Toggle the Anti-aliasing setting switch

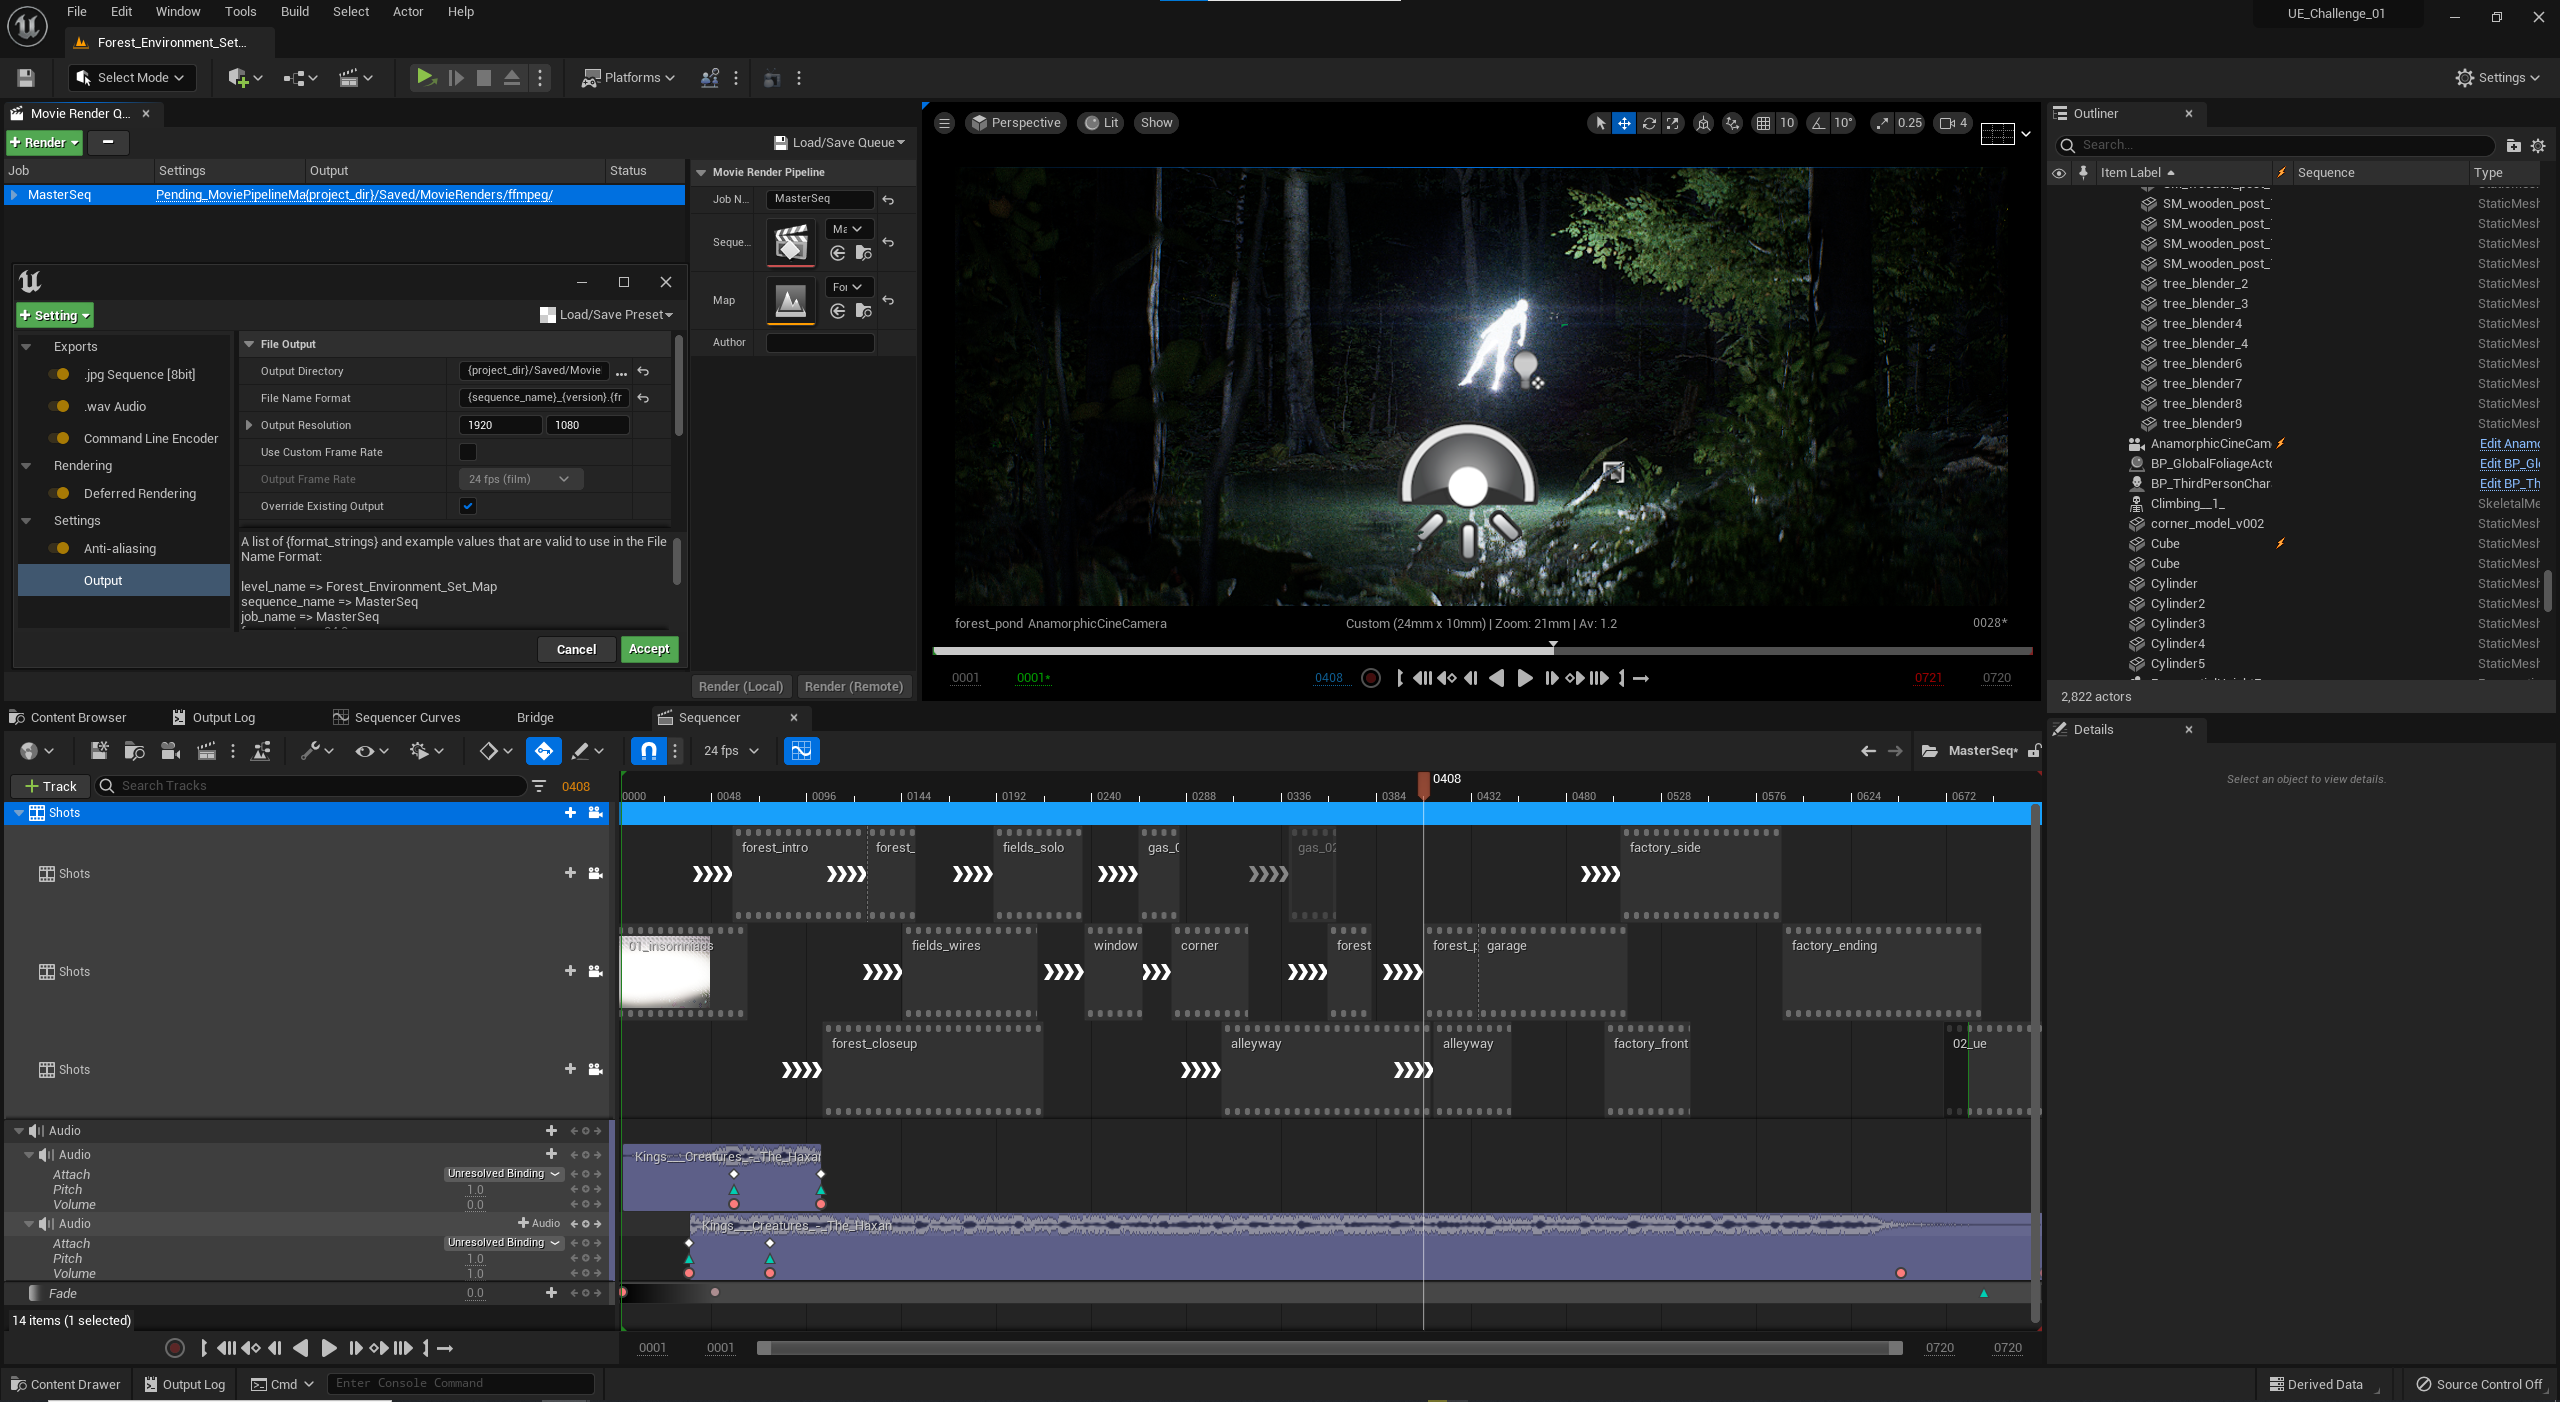60,549
